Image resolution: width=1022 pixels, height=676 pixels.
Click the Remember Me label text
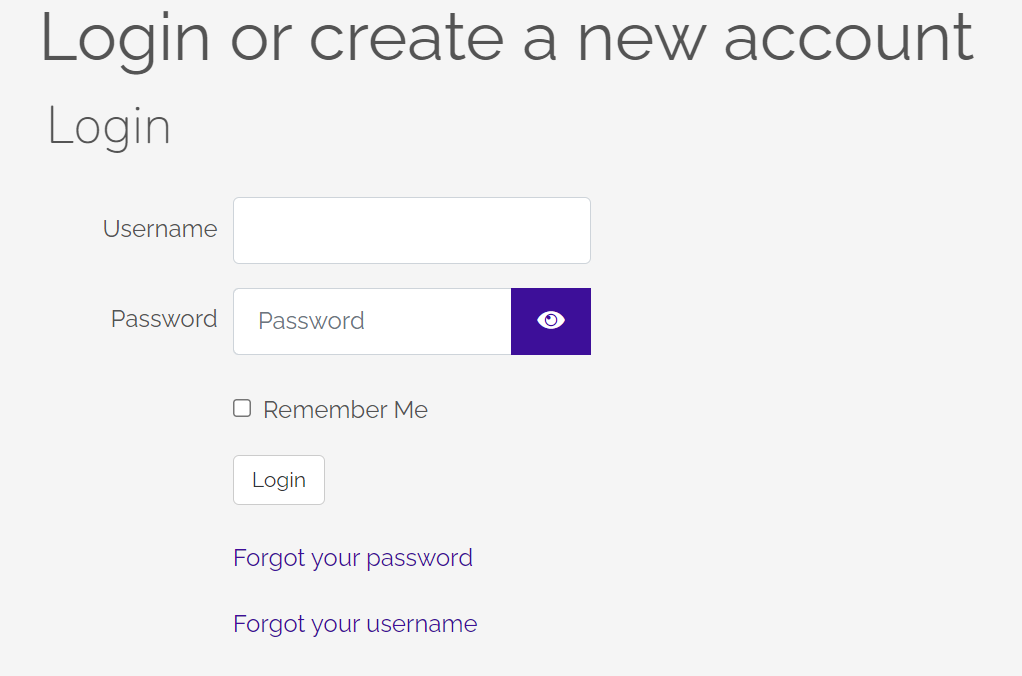pos(345,410)
